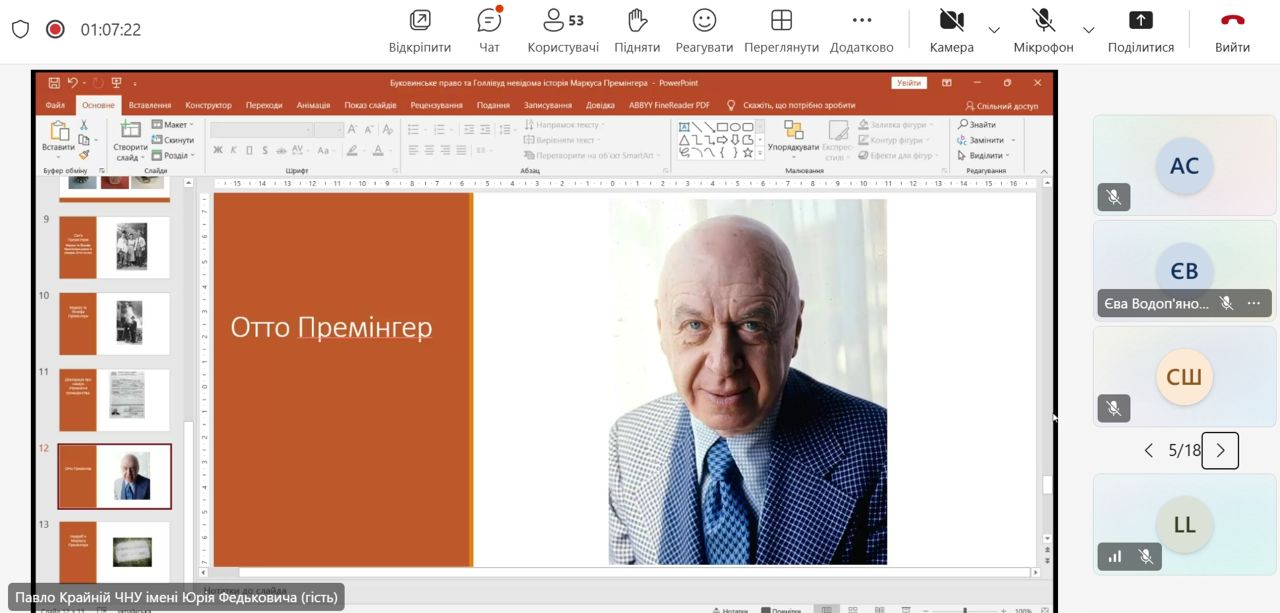
Task: Click the shared slide showing Отто Премінгер
Action: (x=625, y=380)
